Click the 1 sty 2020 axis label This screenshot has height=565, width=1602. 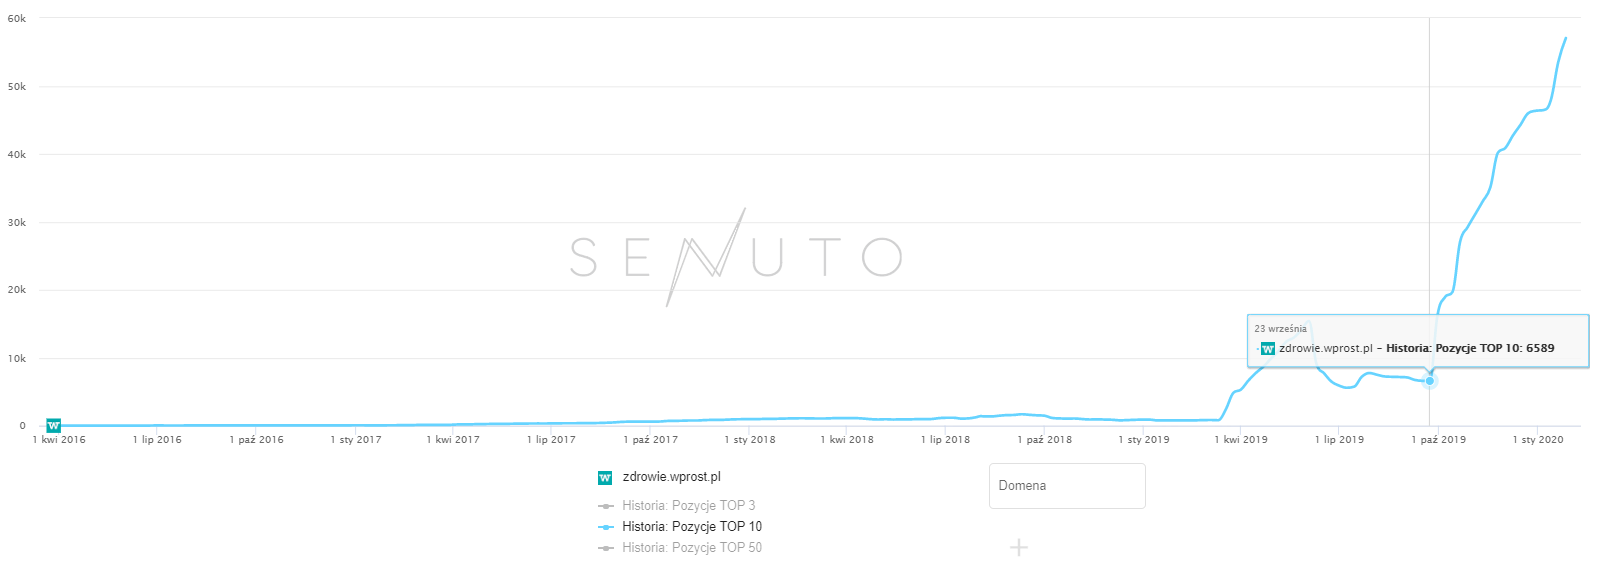tap(1537, 440)
